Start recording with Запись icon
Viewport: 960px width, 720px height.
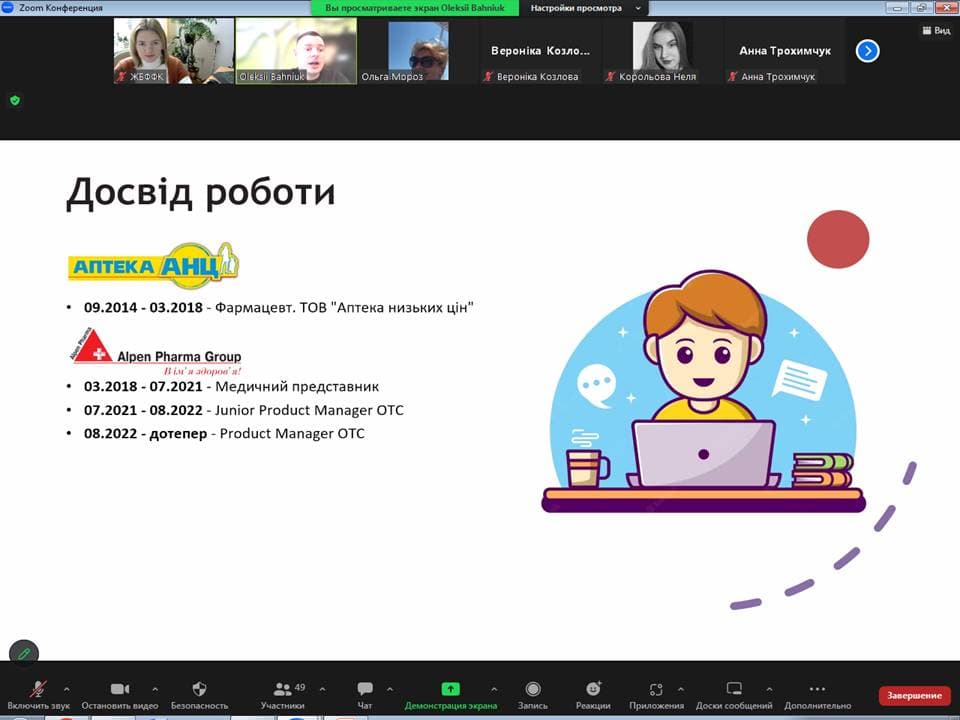[x=533, y=689]
